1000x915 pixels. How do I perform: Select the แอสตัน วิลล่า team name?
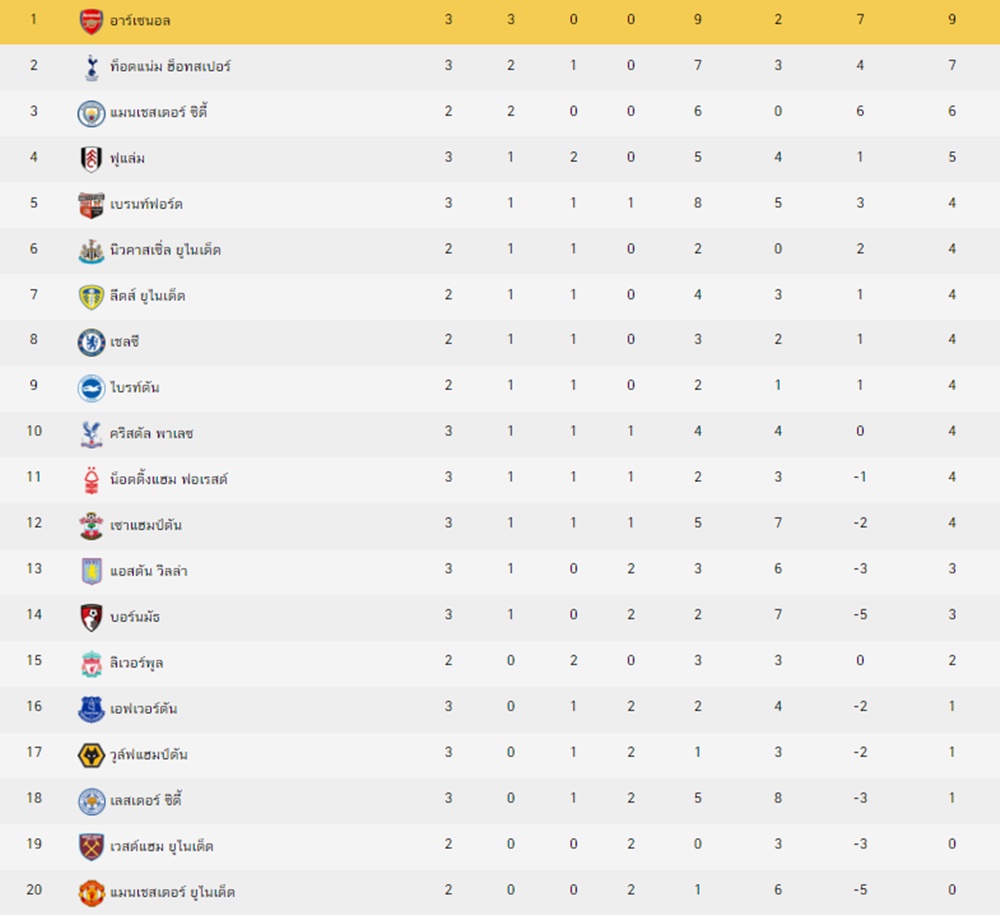(149, 571)
